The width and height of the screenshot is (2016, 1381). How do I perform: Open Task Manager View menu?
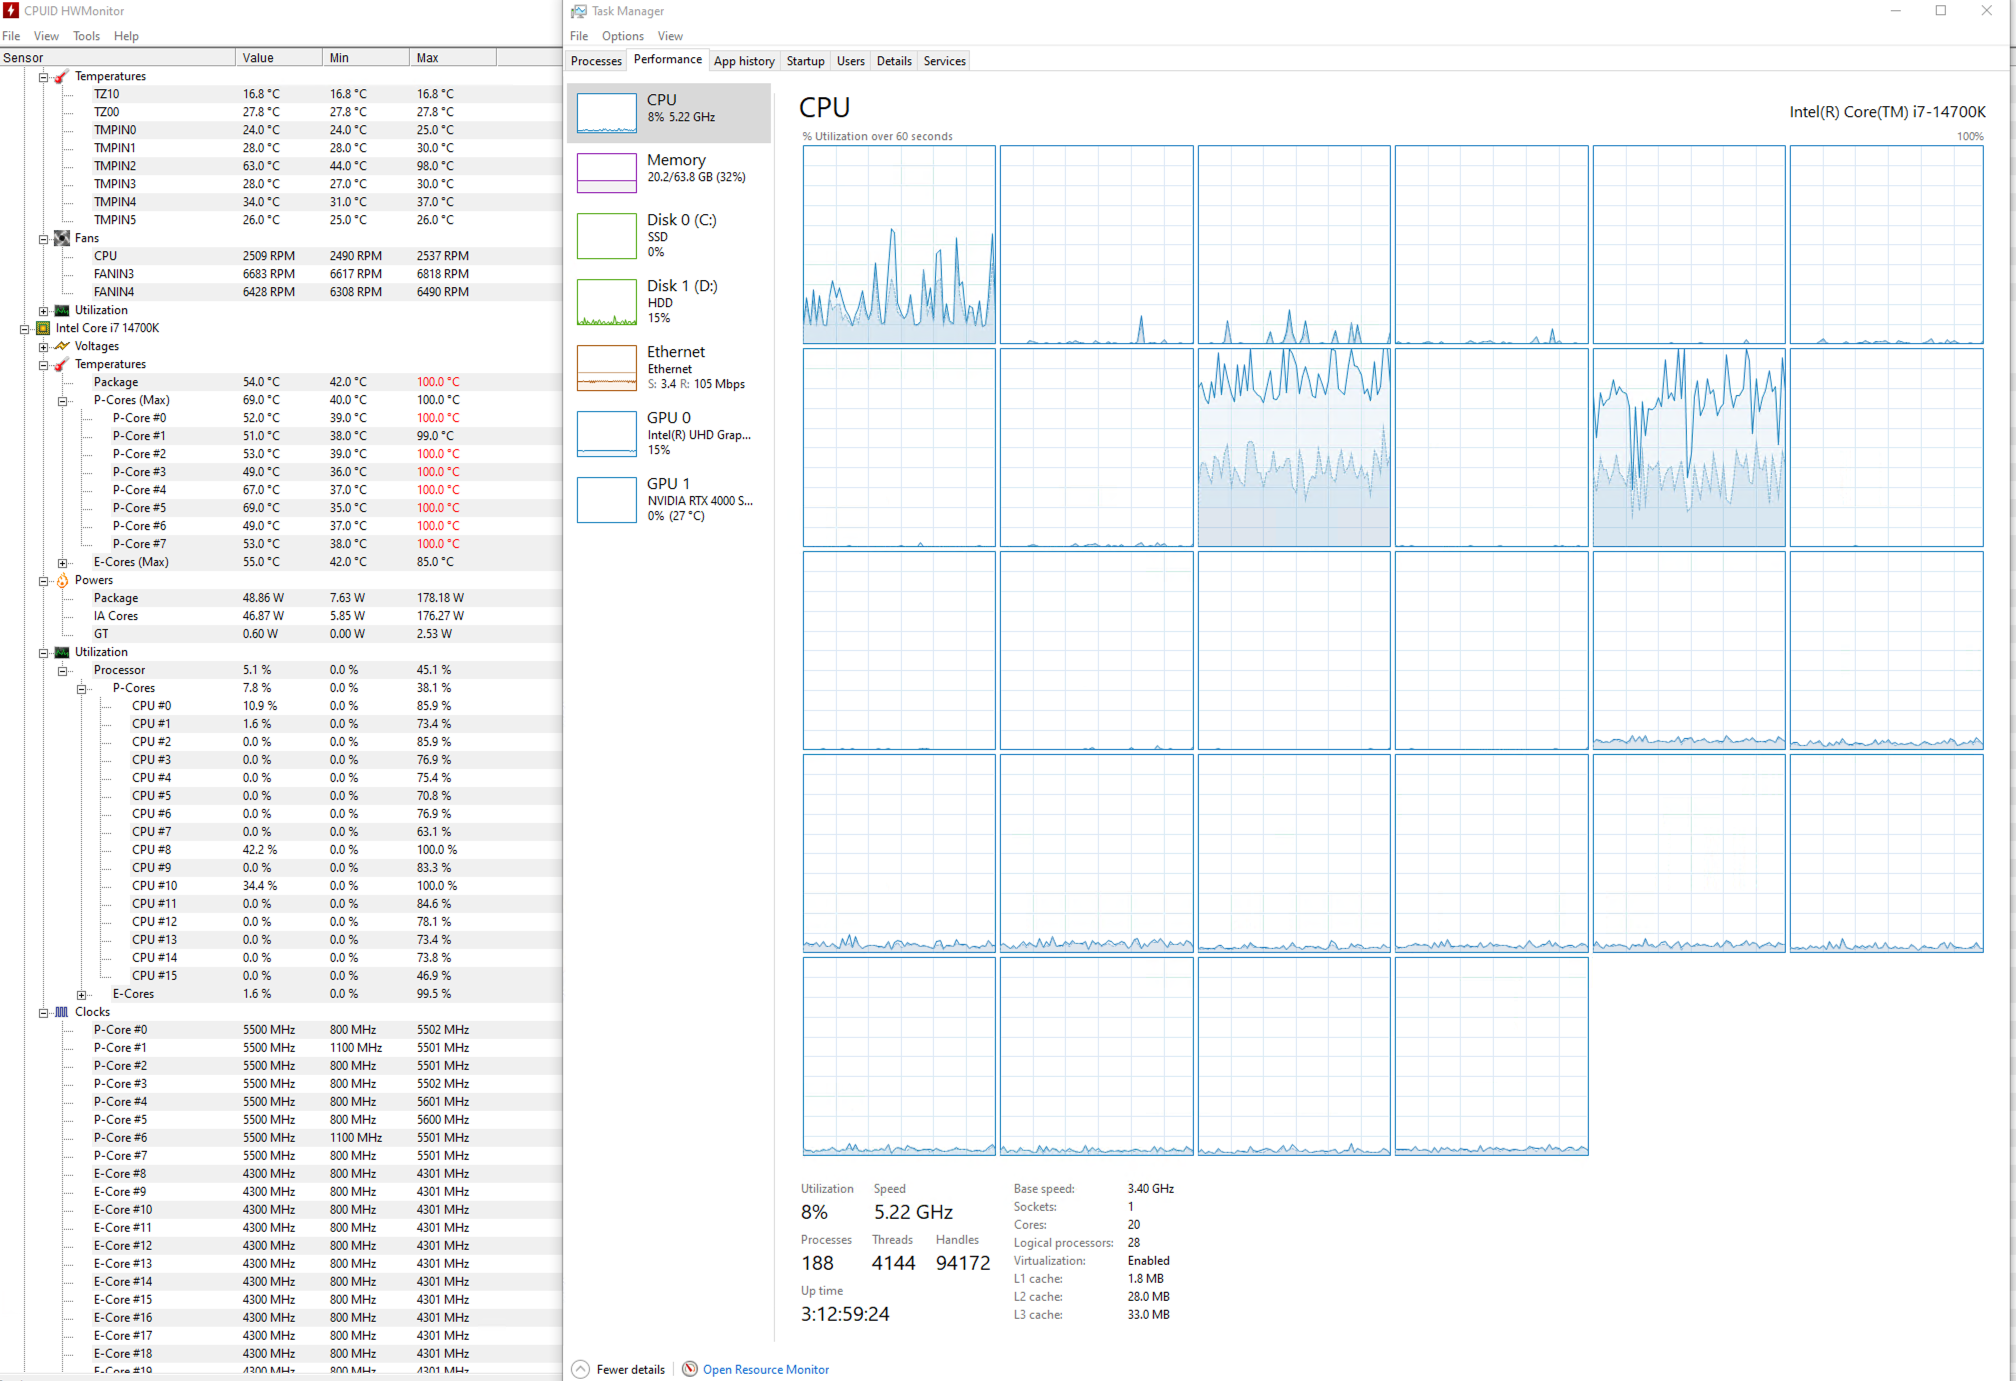[x=670, y=36]
